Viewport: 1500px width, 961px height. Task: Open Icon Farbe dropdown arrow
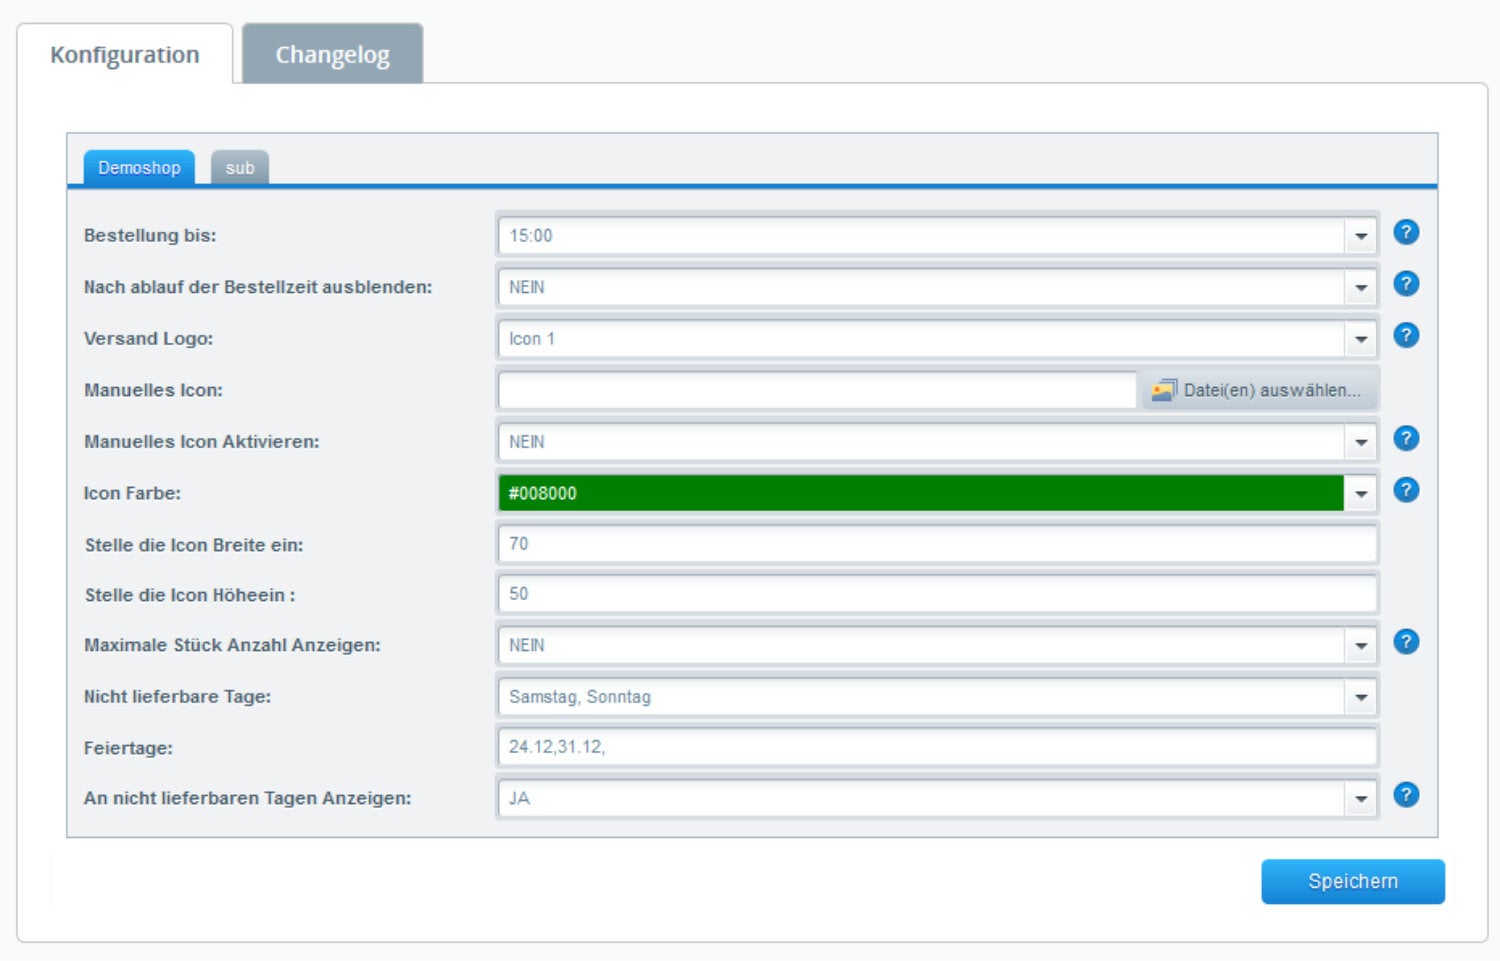1360,493
